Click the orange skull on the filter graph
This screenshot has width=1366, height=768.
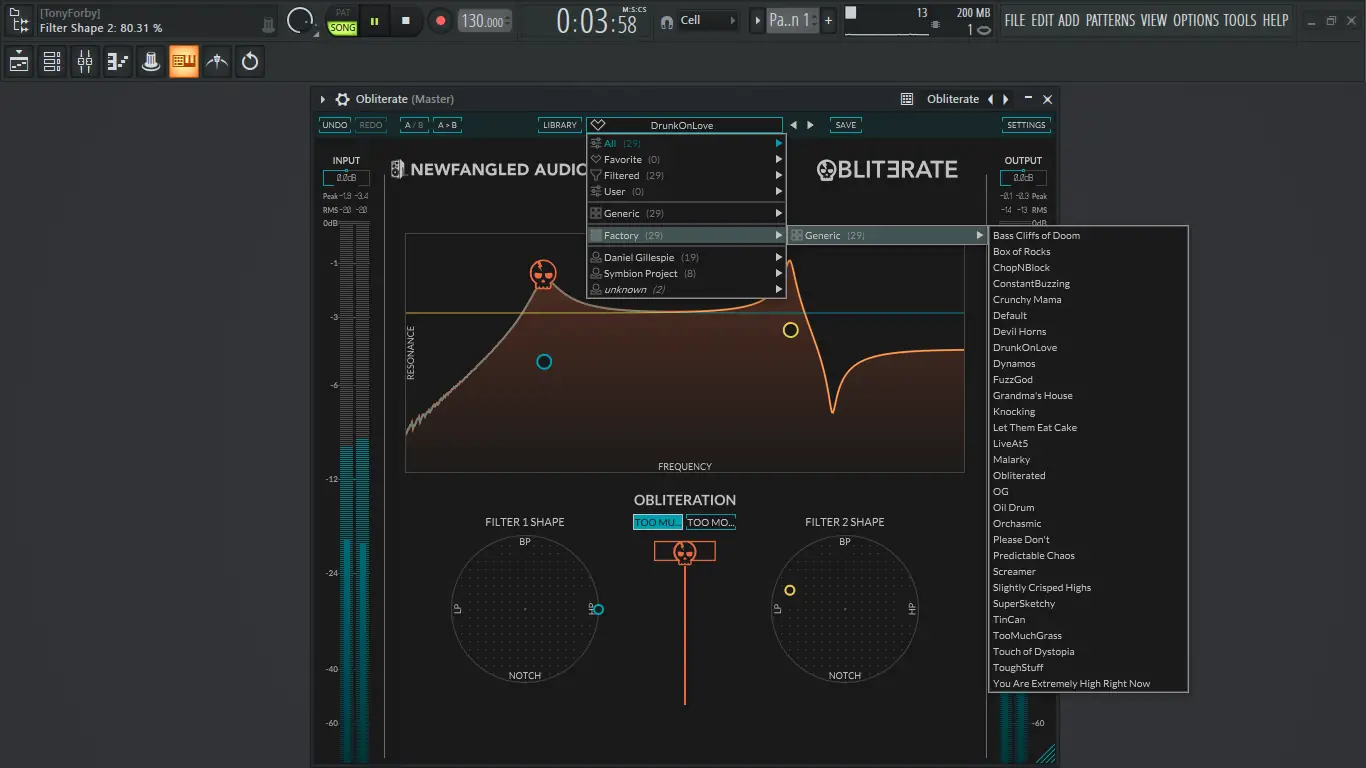pyautogui.click(x=543, y=275)
